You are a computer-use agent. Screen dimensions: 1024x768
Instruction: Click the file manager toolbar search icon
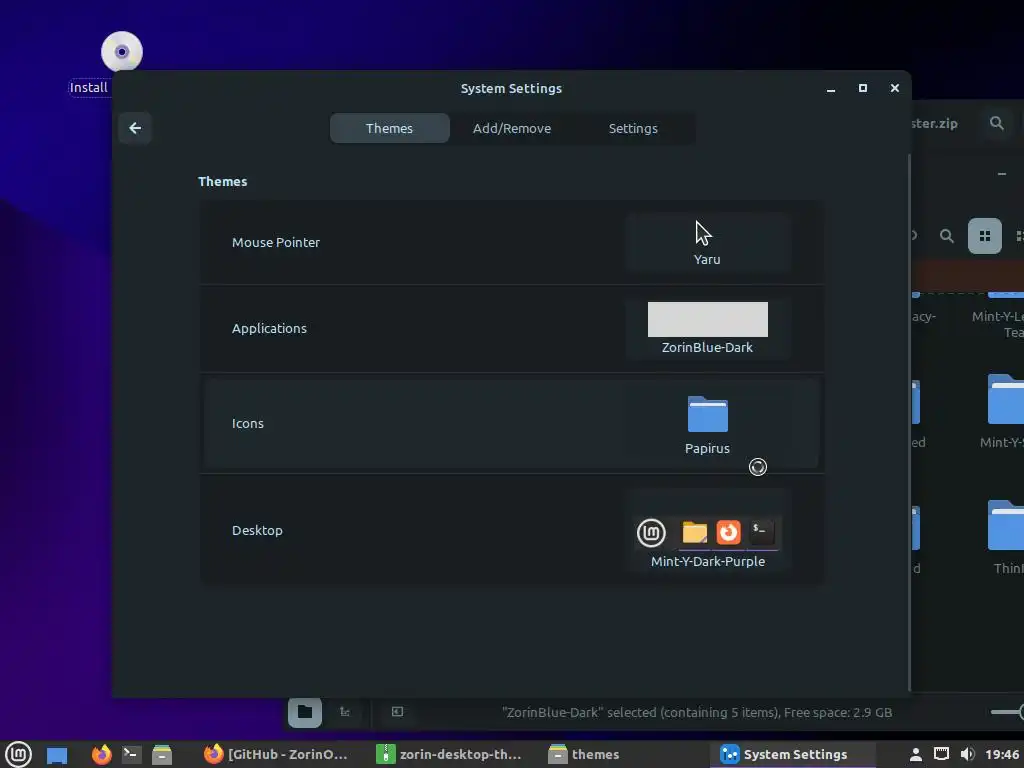click(946, 236)
